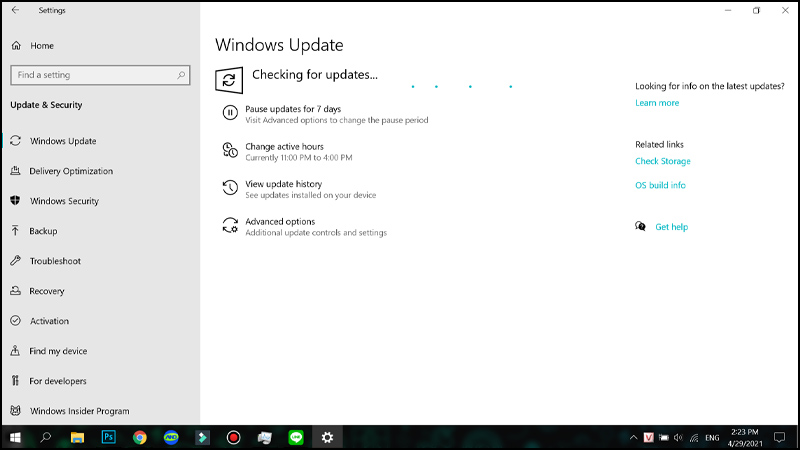Open the Check Storage link
Viewport: 800px width, 450px height.
point(663,161)
